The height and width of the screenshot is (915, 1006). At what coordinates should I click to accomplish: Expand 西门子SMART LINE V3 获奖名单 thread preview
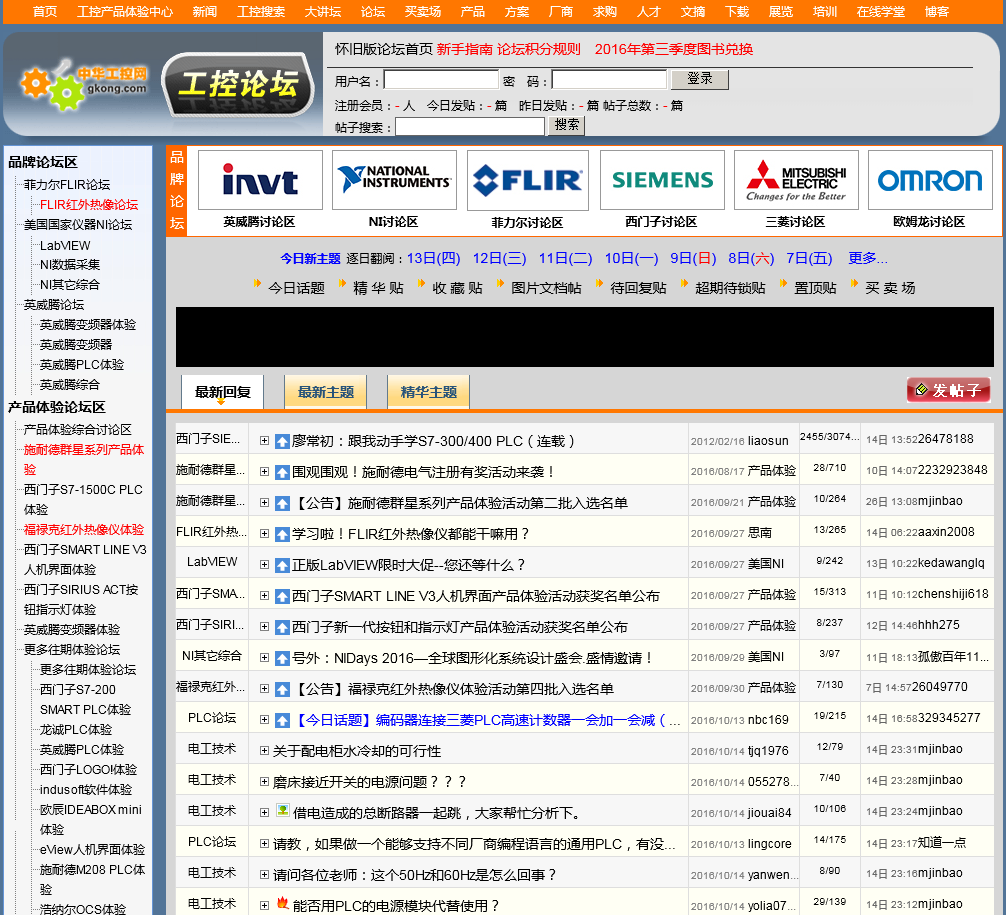pos(264,595)
